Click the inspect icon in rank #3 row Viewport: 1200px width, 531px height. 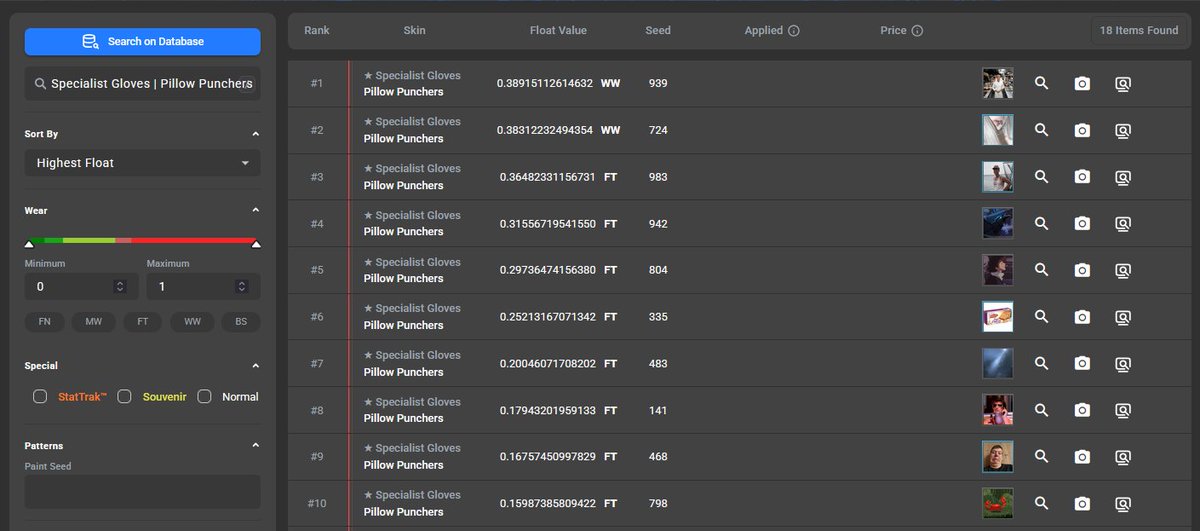(1123, 177)
